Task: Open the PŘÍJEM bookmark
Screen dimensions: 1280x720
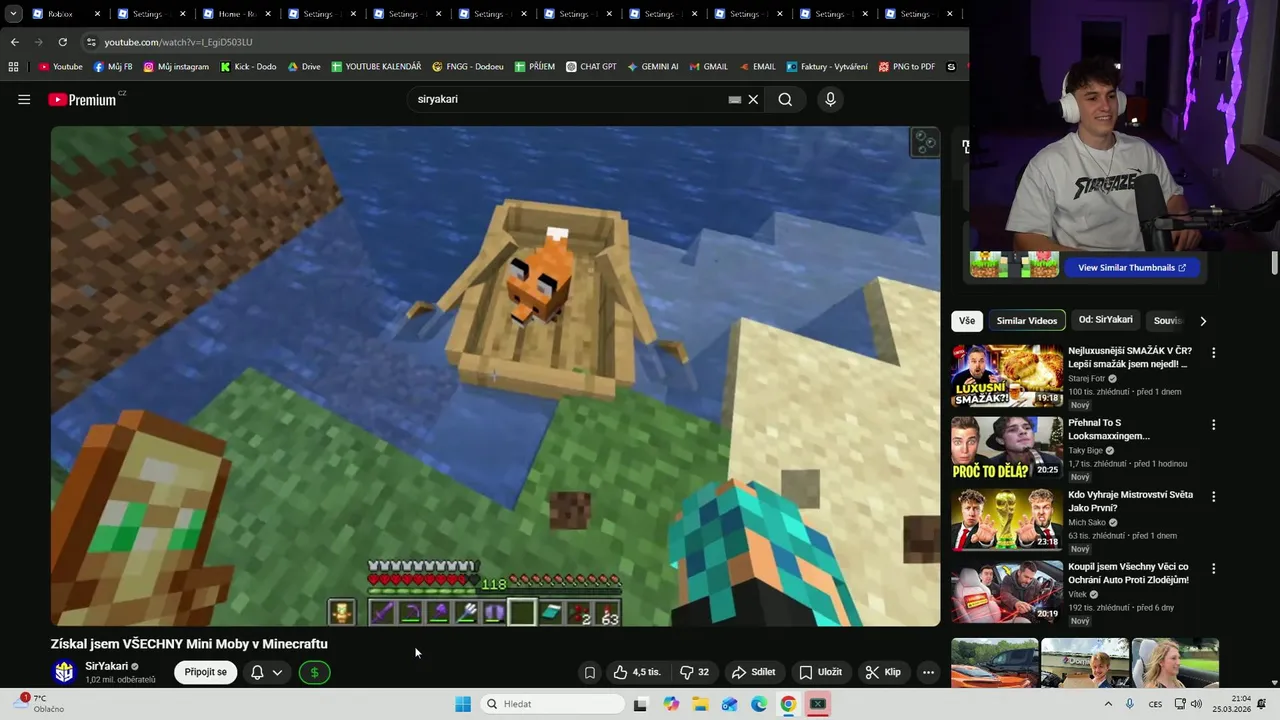Action: (535, 67)
